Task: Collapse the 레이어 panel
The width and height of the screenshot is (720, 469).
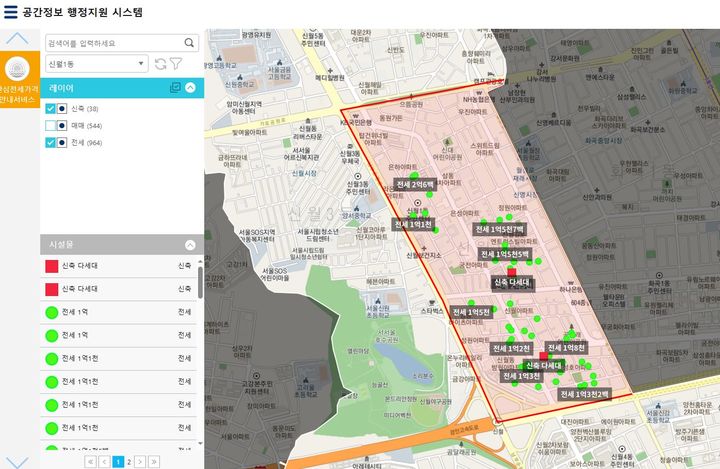Action: 190,88
